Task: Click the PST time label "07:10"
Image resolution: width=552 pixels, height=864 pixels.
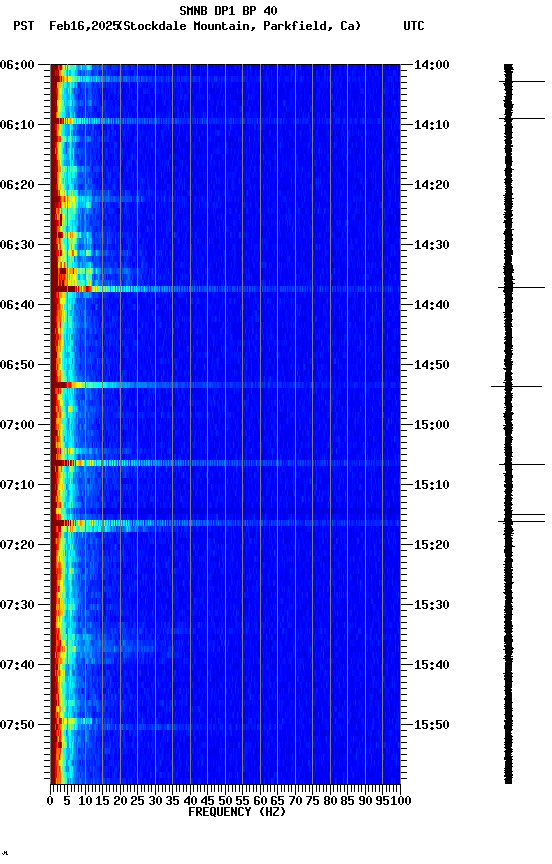Action: (17, 485)
